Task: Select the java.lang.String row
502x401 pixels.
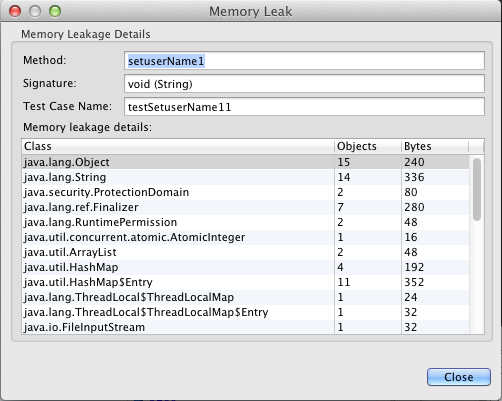Action: pos(245,177)
